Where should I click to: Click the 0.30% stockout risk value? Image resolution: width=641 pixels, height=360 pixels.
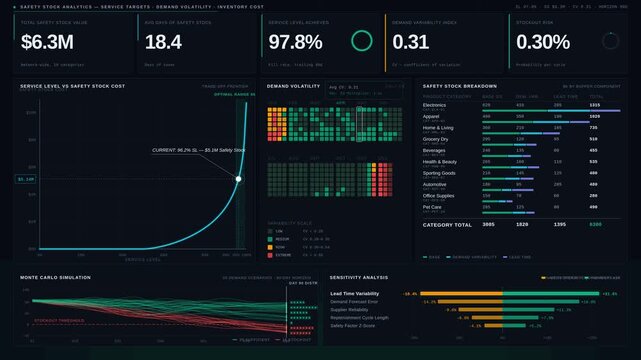[x=543, y=42]
